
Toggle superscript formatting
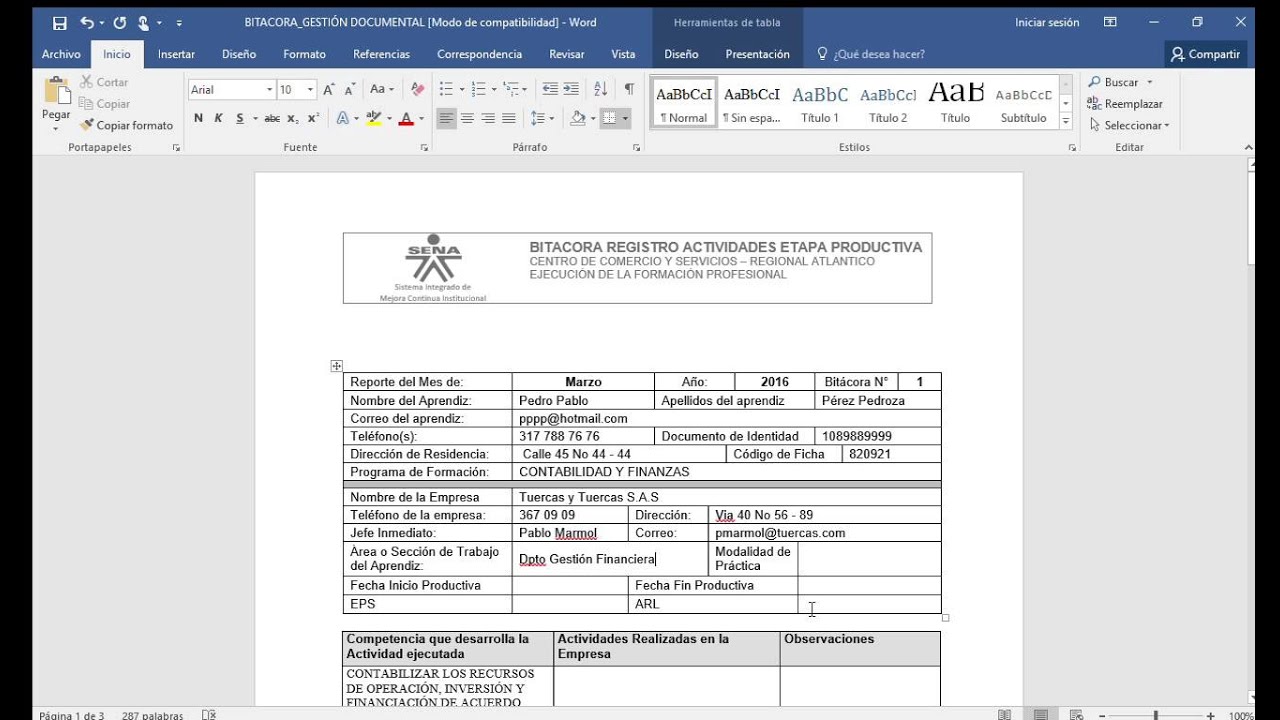pos(313,118)
